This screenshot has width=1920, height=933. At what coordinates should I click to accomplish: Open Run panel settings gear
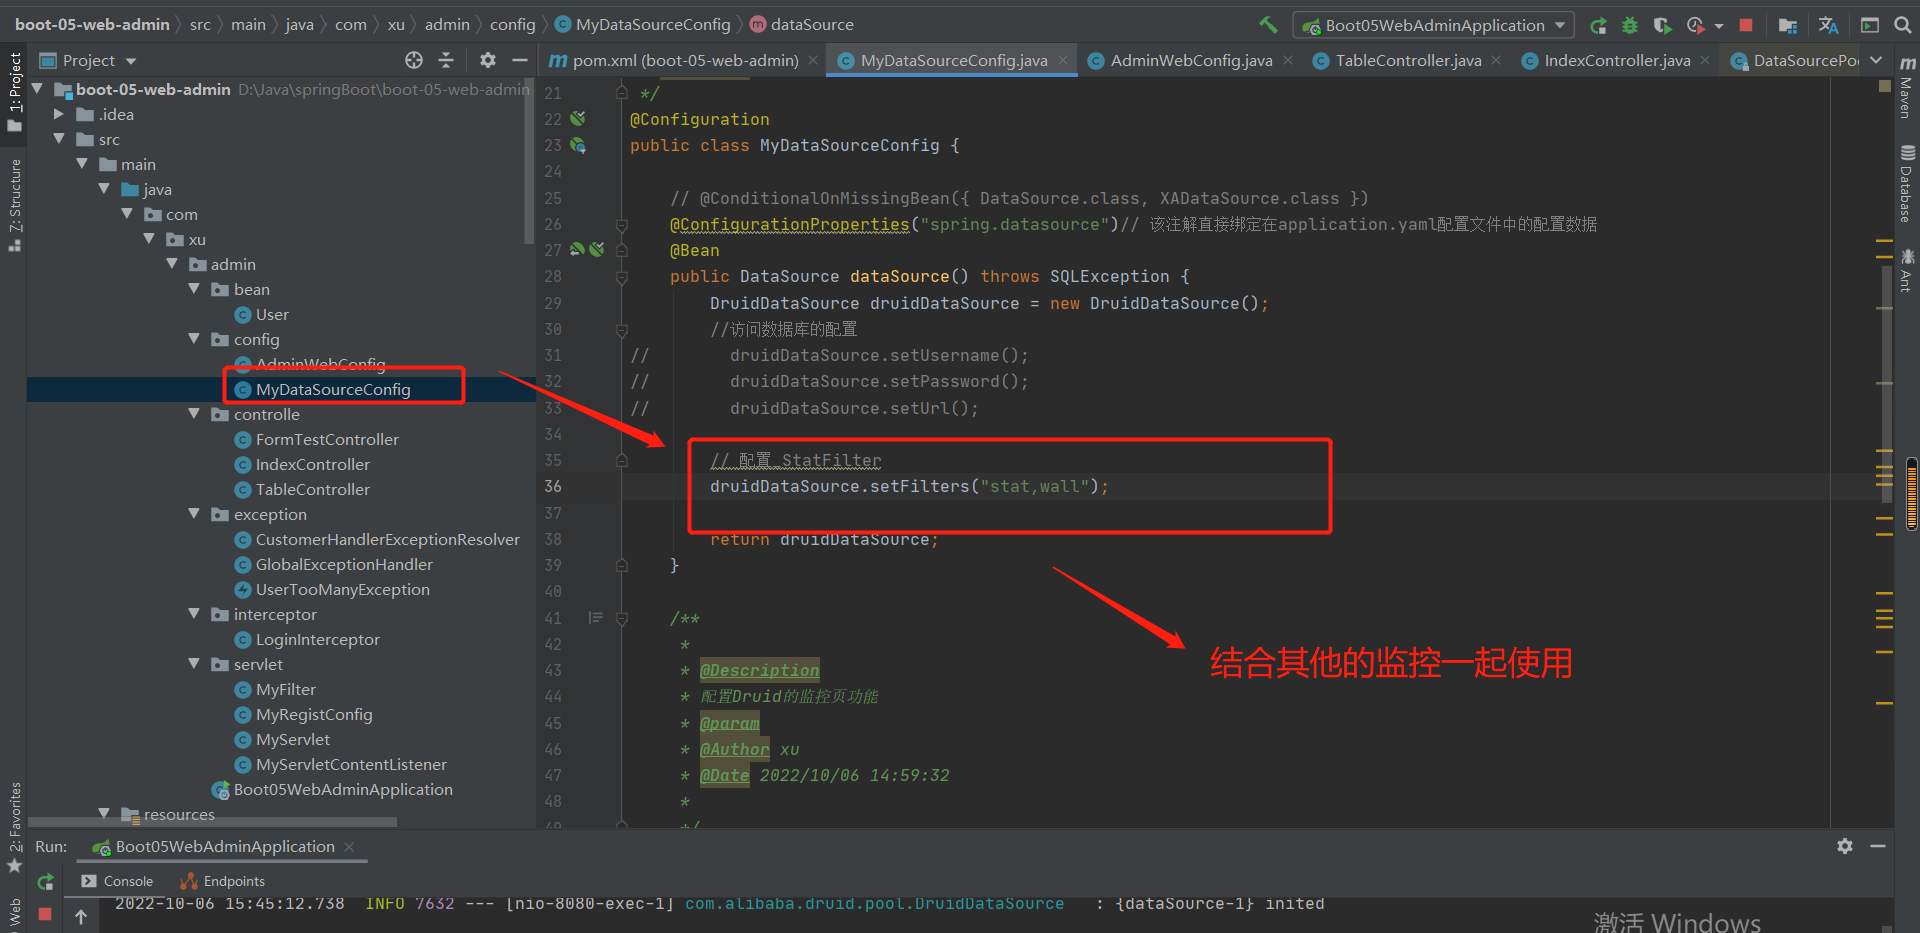pos(1845,846)
